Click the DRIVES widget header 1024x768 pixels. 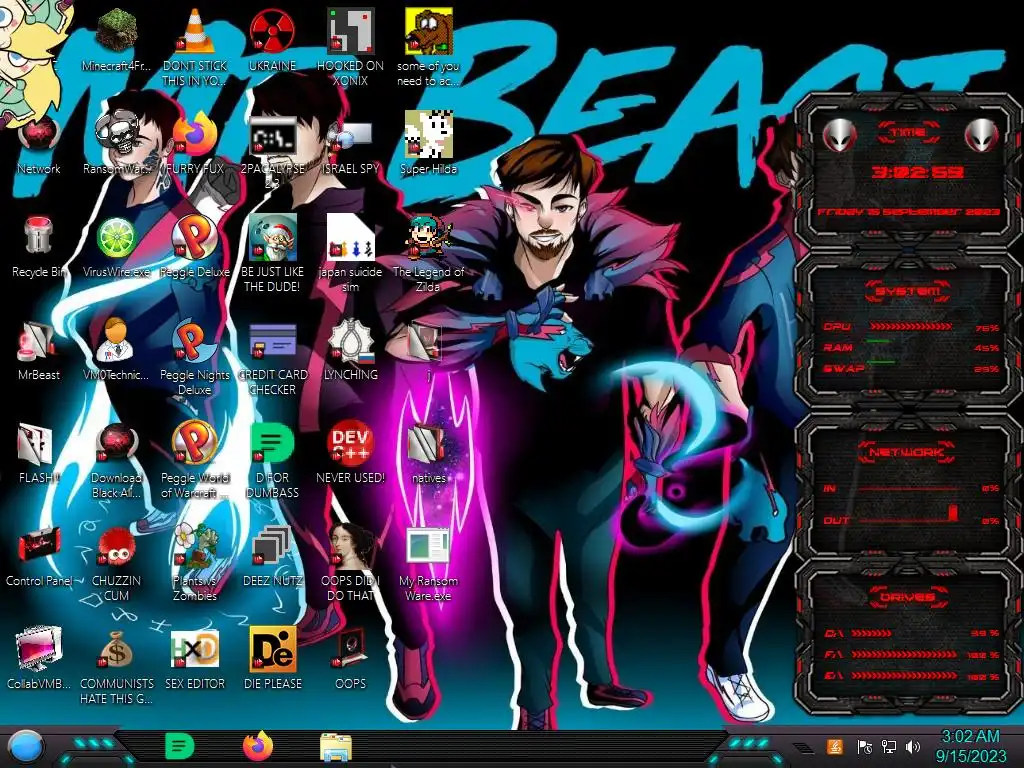click(x=907, y=597)
